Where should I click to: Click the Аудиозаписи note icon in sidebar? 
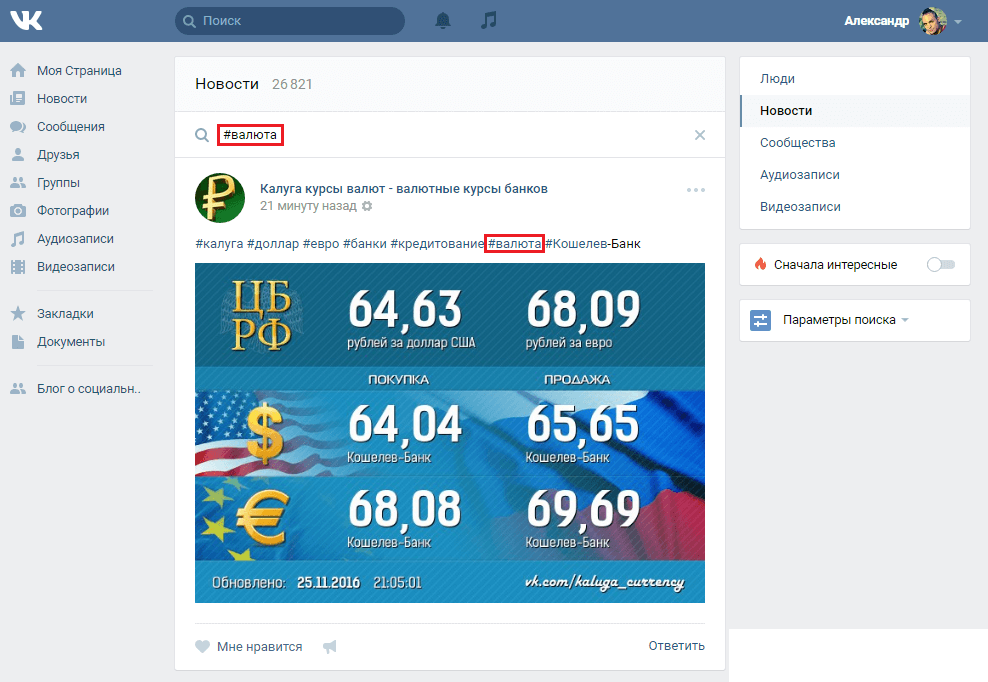click(x=18, y=239)
